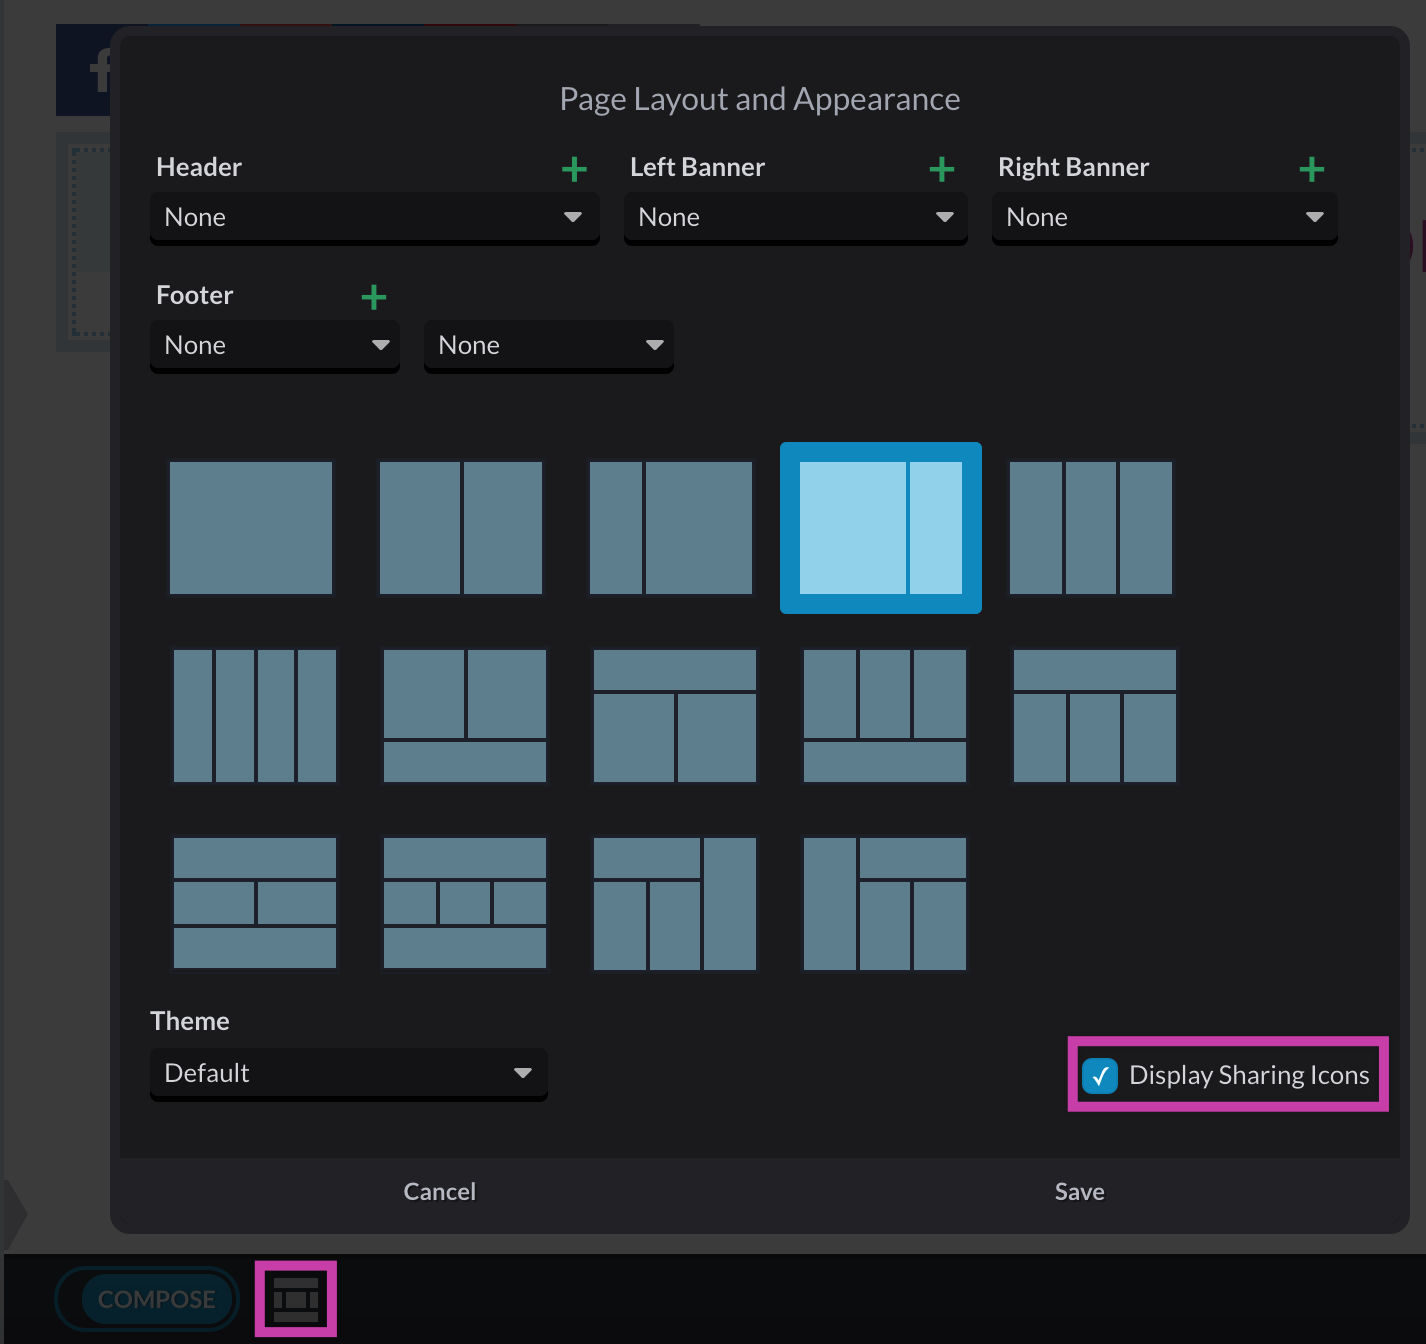Viewport: 1426px width, 1344px height.
Task: Add a new Right Banner with plus icon
Action: [1312, 169]
